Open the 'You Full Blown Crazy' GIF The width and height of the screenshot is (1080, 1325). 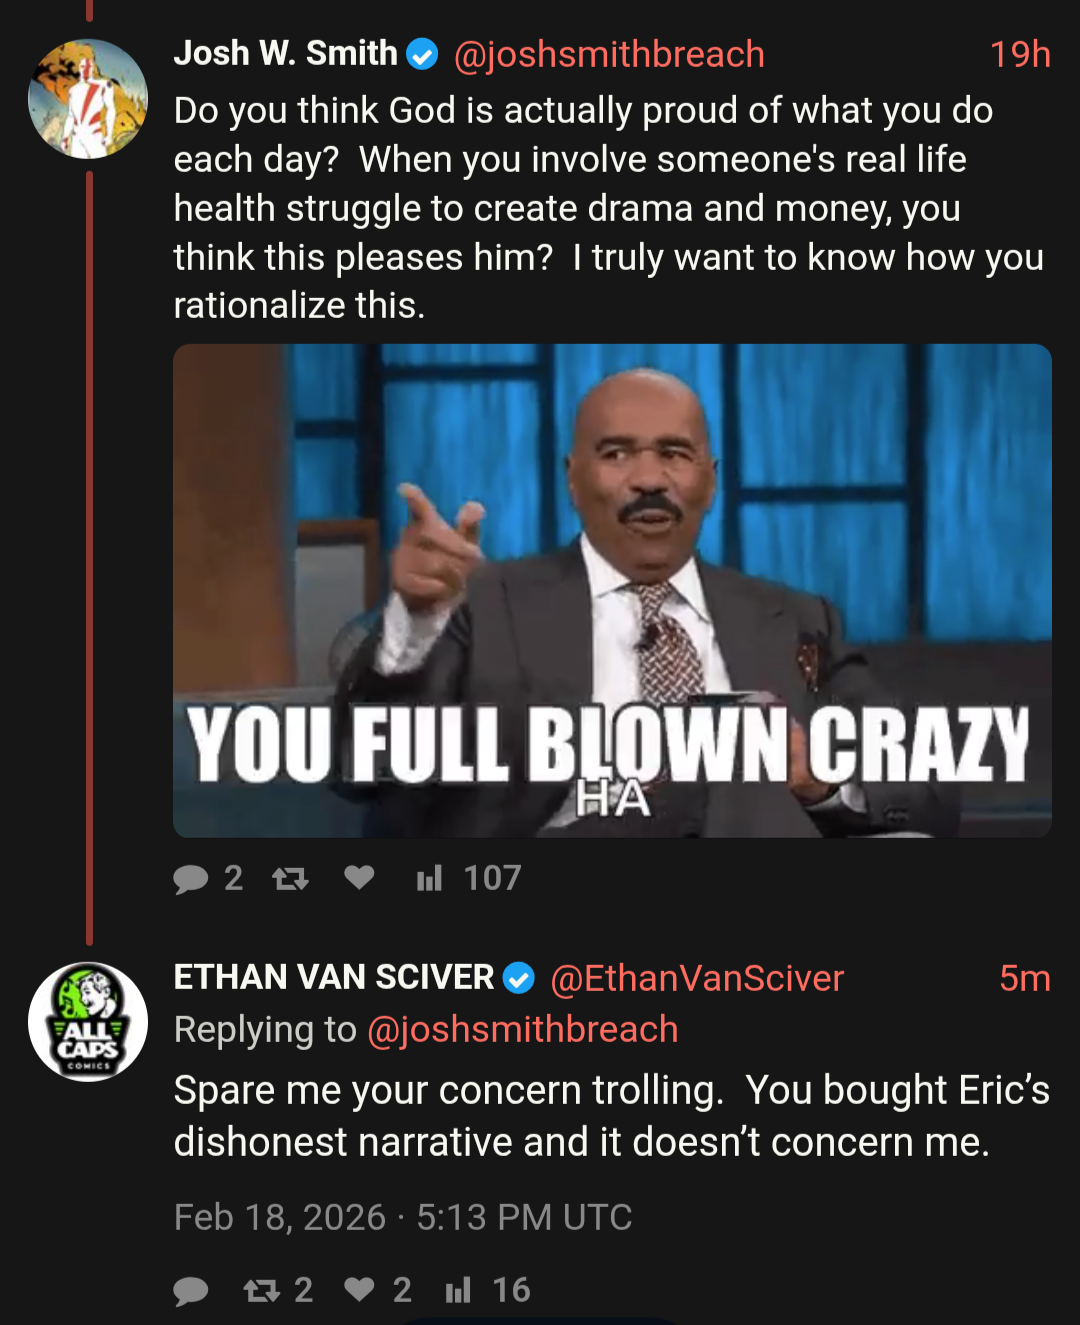(612, 590)
